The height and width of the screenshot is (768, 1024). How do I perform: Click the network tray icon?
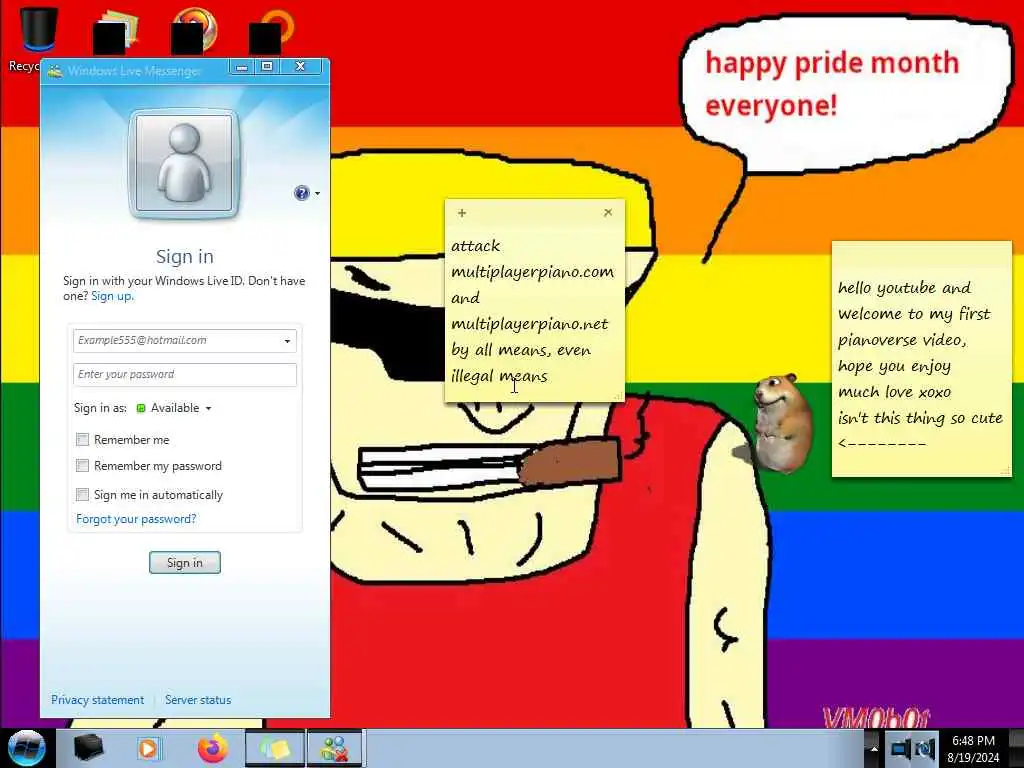[x=901, y=749]
